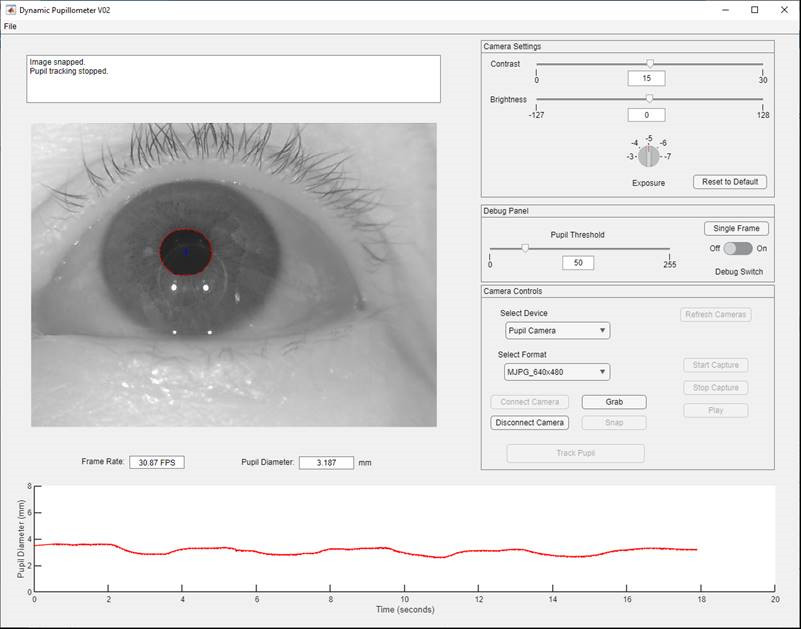Click the Start Capture button

tap(716, 365)
